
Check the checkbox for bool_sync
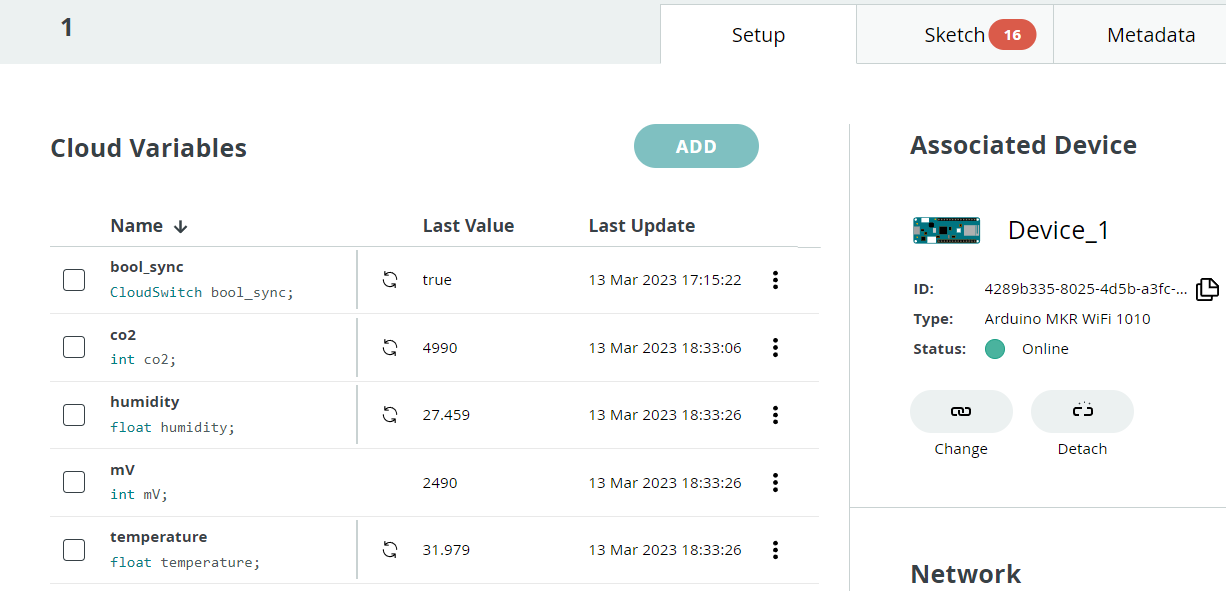pos(74,280)
